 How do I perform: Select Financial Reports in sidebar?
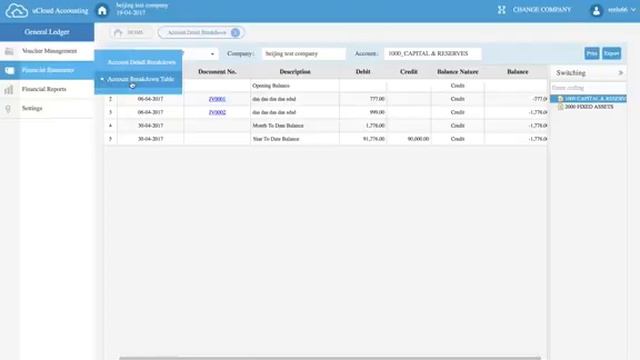coord(47,89)
